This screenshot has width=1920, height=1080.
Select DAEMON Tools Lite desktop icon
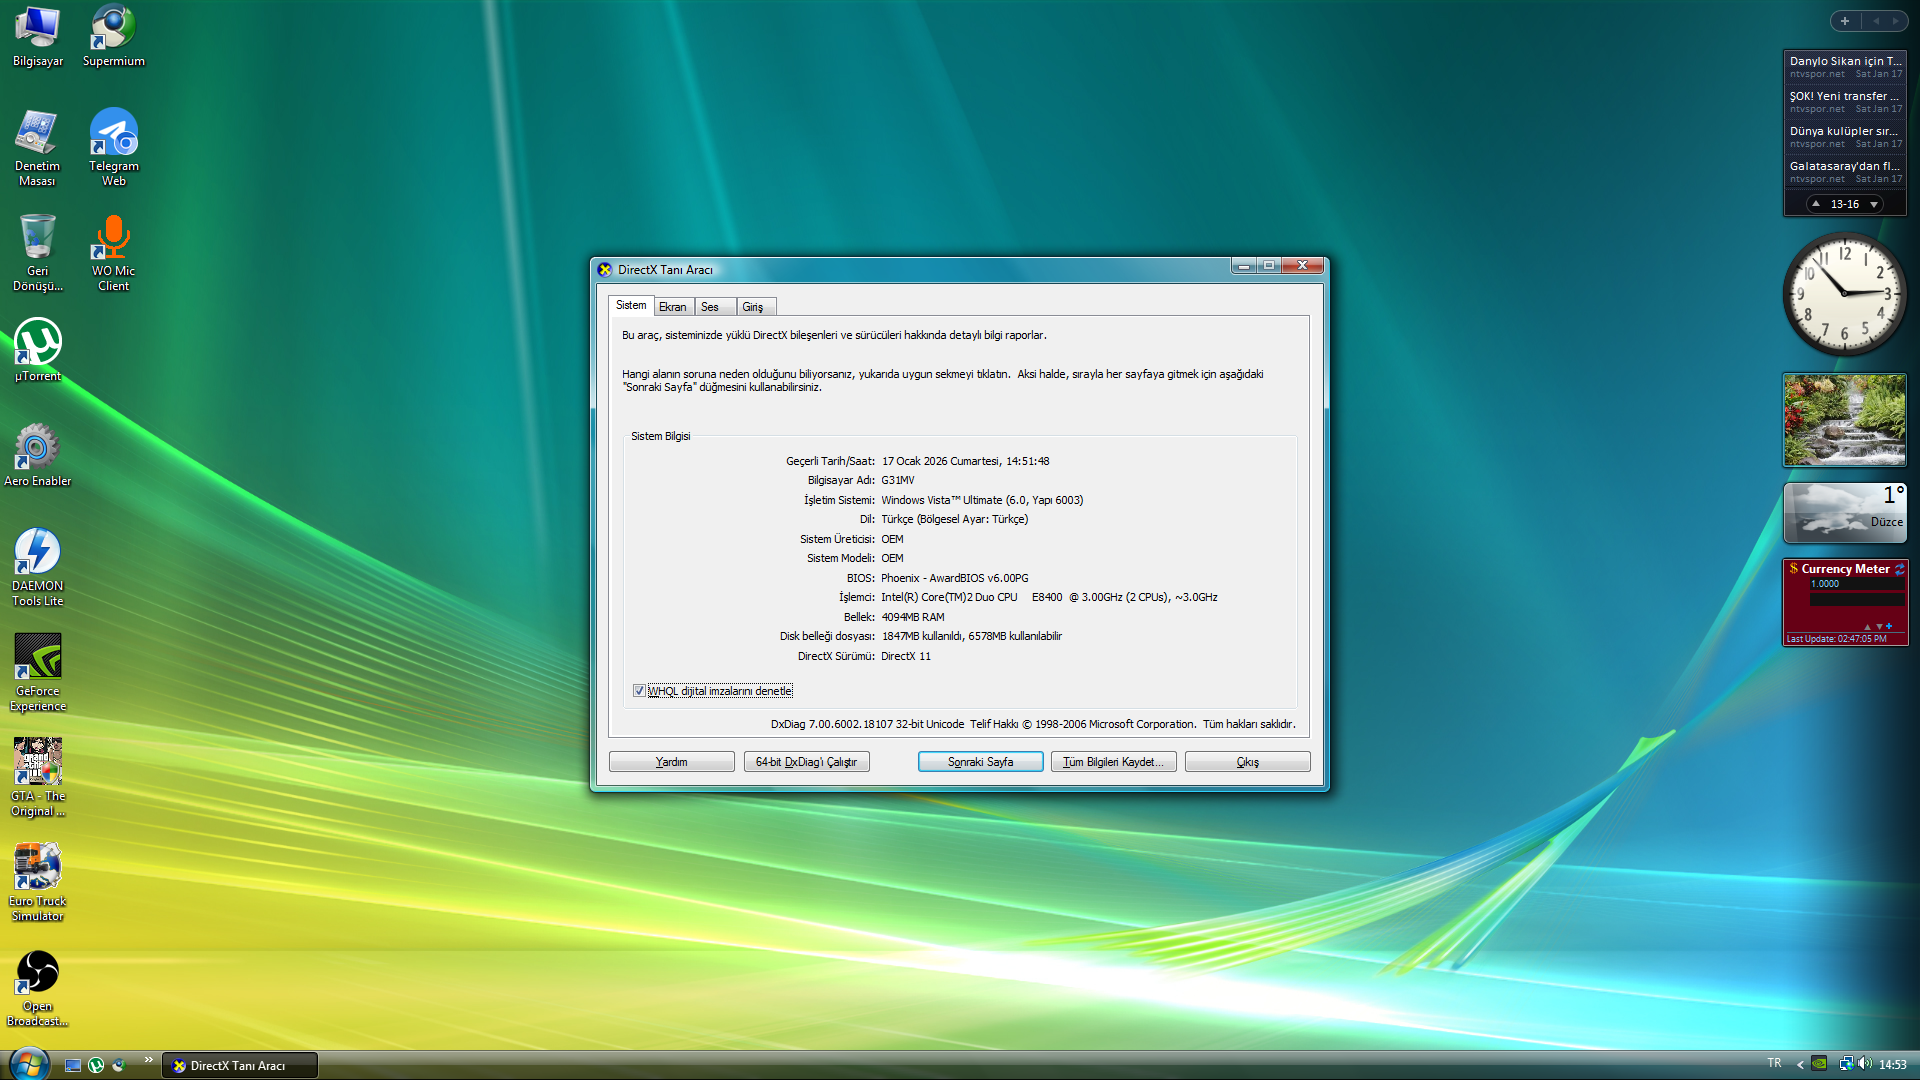[x=38, y=568]
